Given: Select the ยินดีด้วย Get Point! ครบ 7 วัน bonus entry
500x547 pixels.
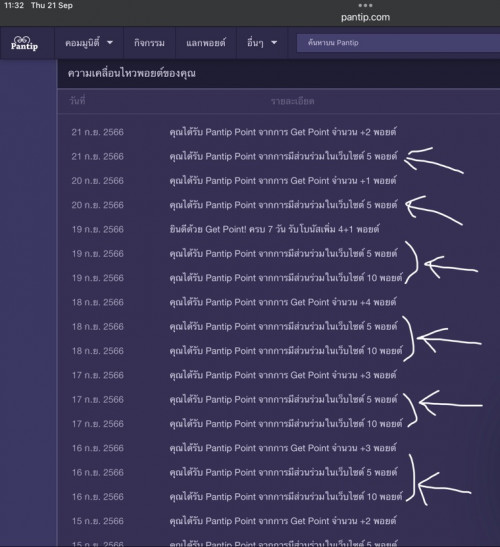Looking at the screenshot, I should click(274, 229).
